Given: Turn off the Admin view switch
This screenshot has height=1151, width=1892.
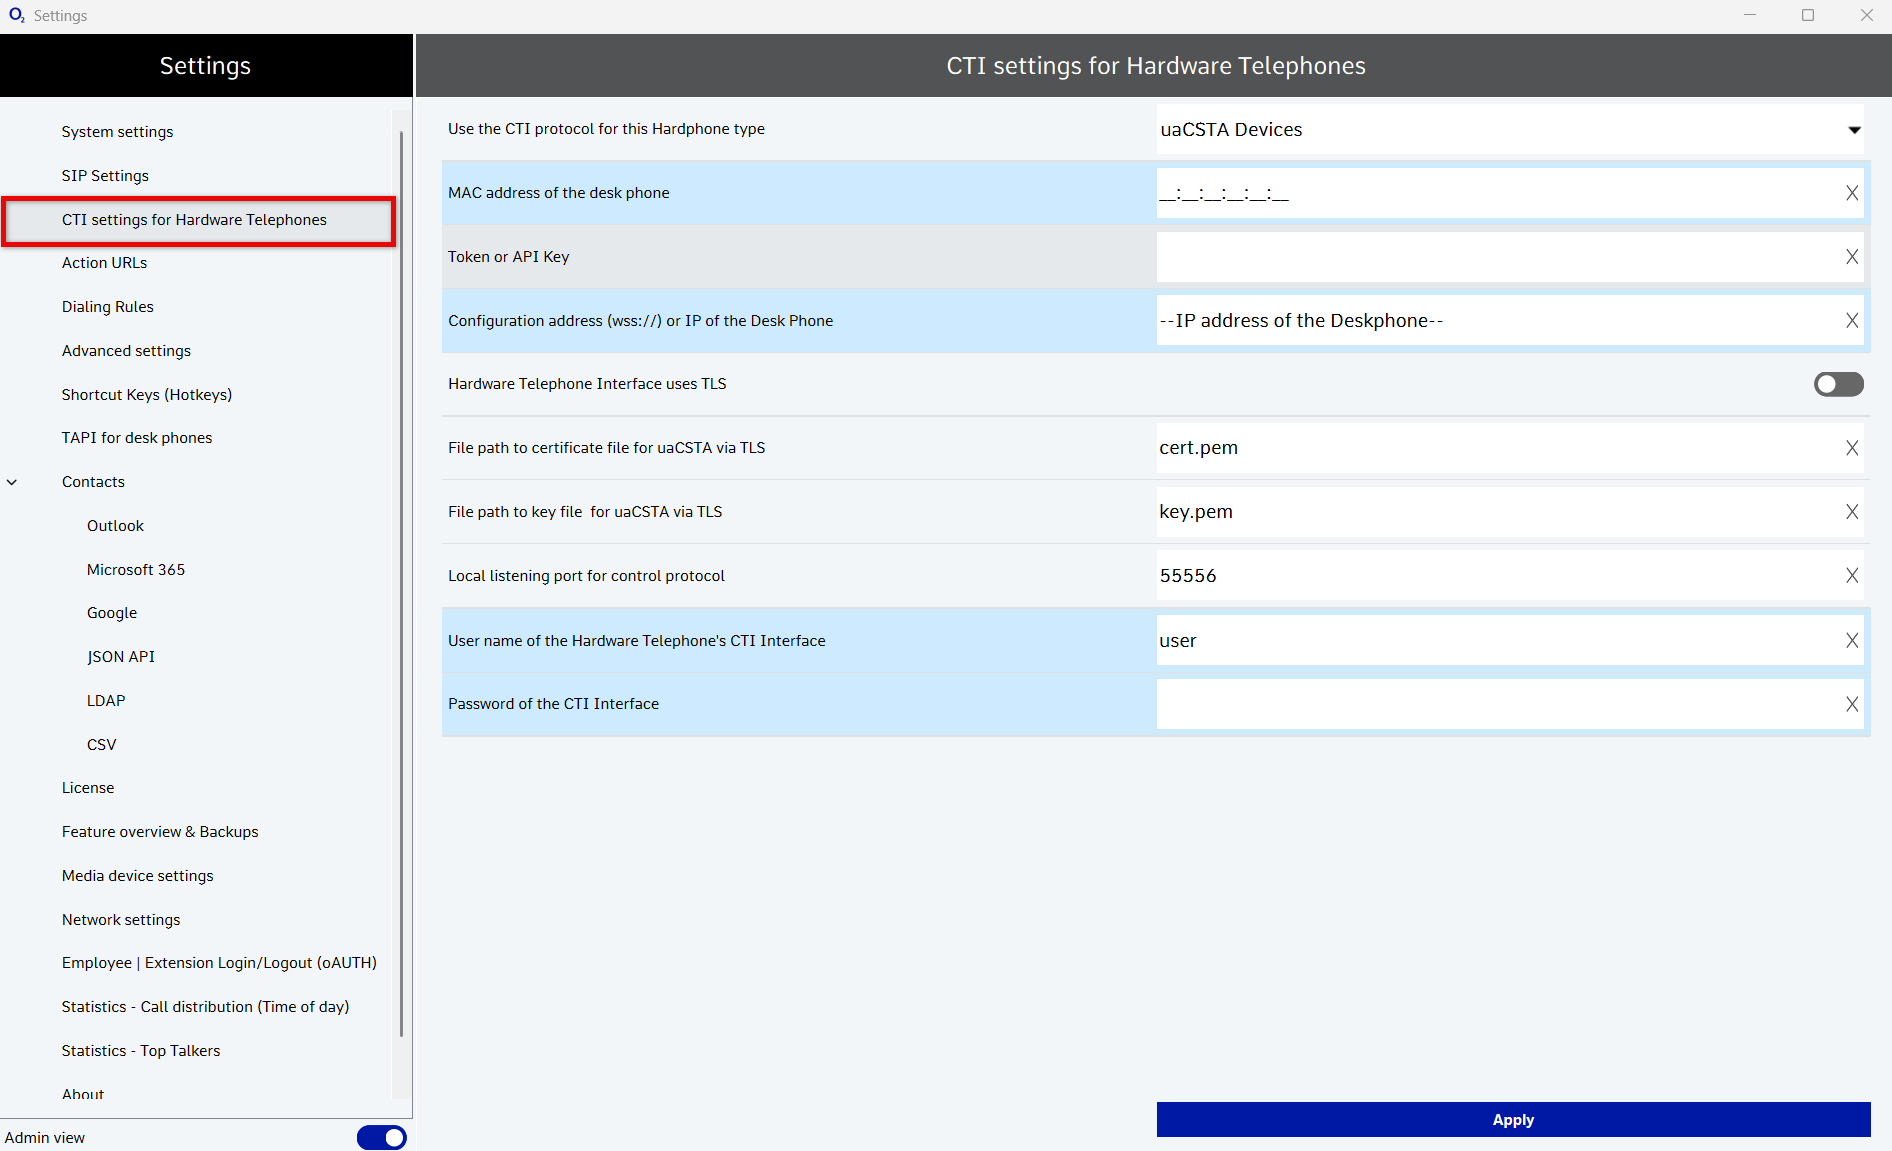Looking at the screenshot, I should click(381, 1137).
